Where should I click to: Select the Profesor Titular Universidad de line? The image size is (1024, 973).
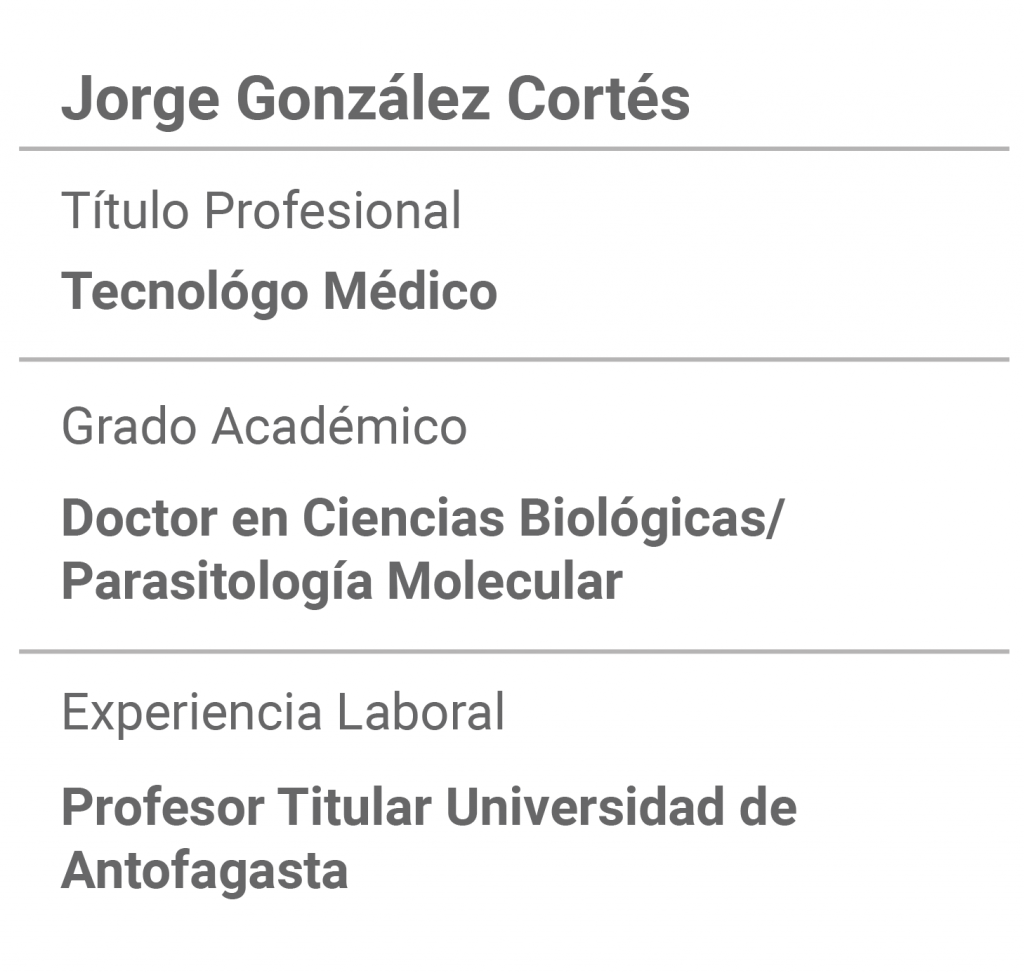429,807
